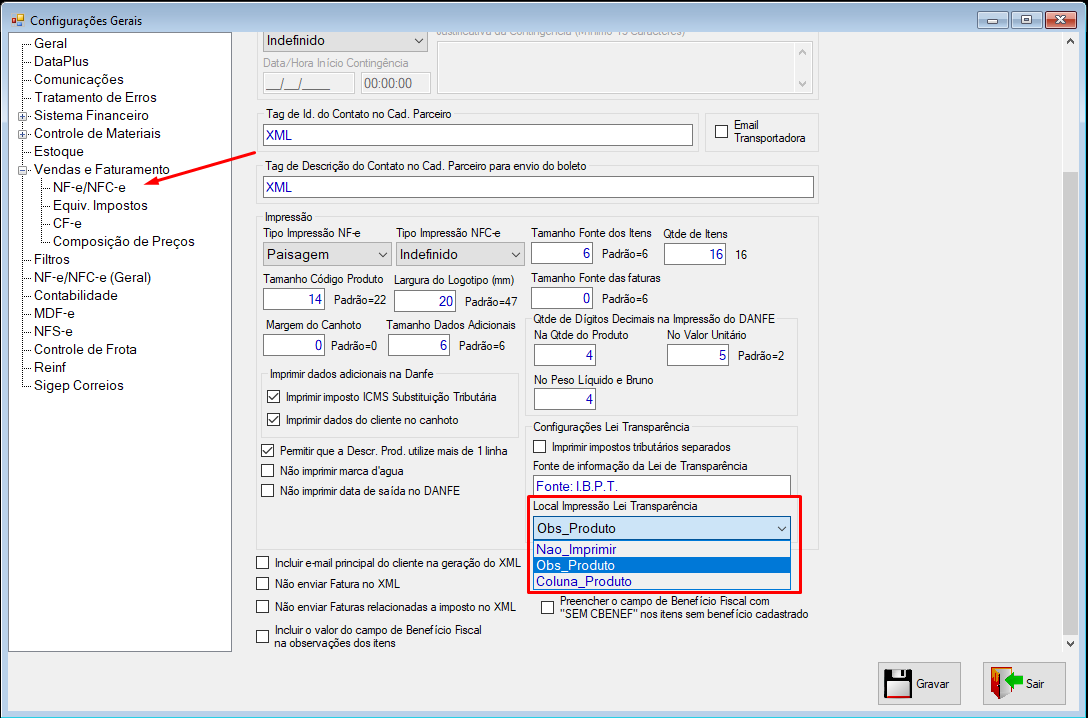Screen dimensions: 1088x718
Task: Click Fonte de informação Lei de Transparência field
Action: [x=662, y=486]
